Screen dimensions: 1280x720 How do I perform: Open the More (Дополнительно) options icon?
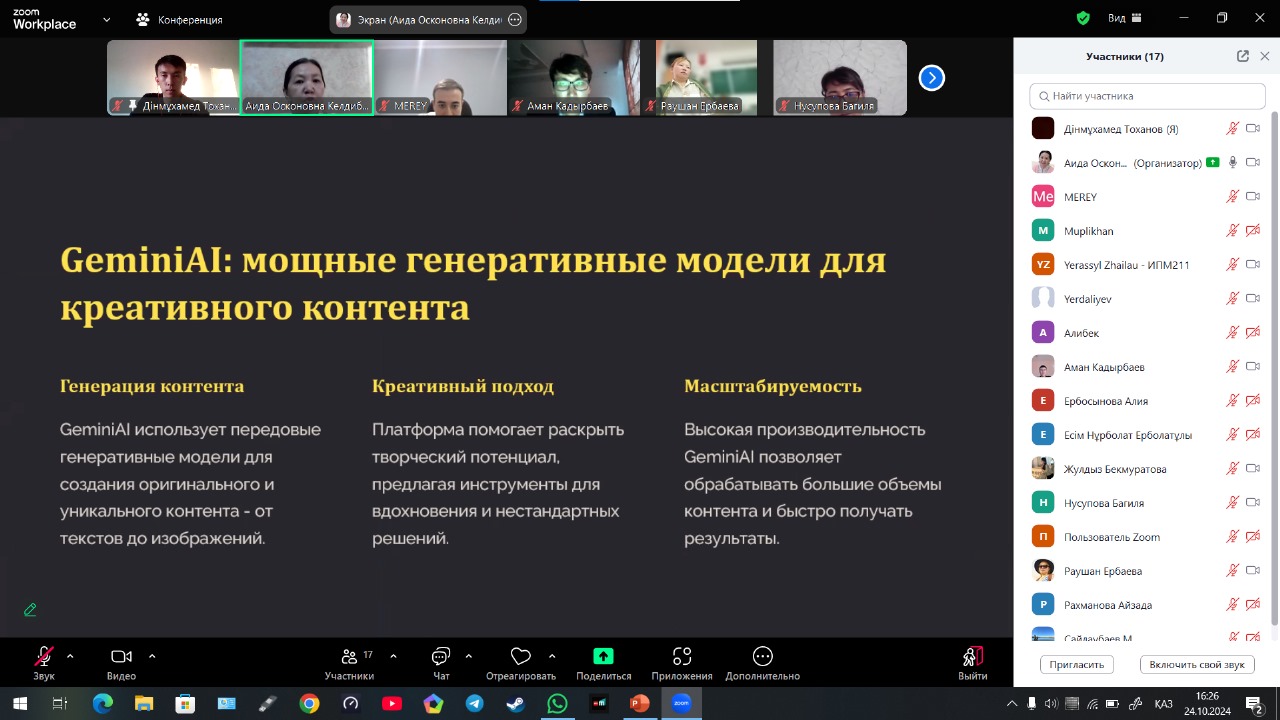pyautogui.click(x=763, y=657)
